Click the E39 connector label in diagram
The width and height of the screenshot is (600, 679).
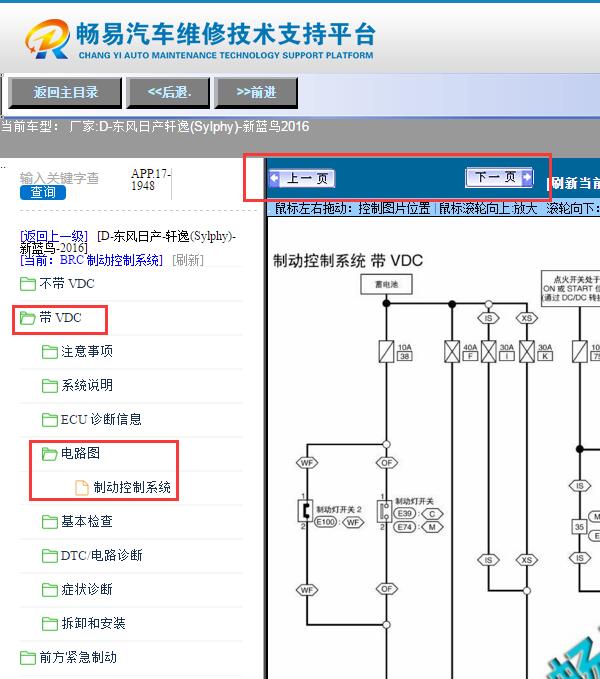click(x=404, y=514)
